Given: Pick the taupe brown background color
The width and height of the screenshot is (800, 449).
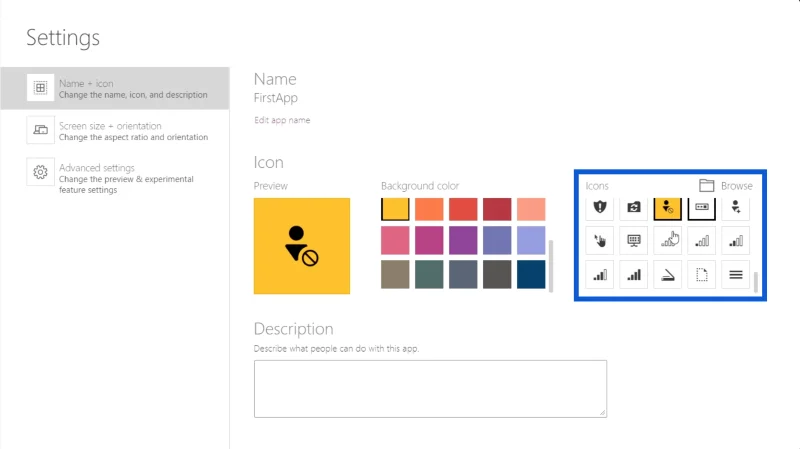Looking at the screenshot, I should (x=395, y=275).
